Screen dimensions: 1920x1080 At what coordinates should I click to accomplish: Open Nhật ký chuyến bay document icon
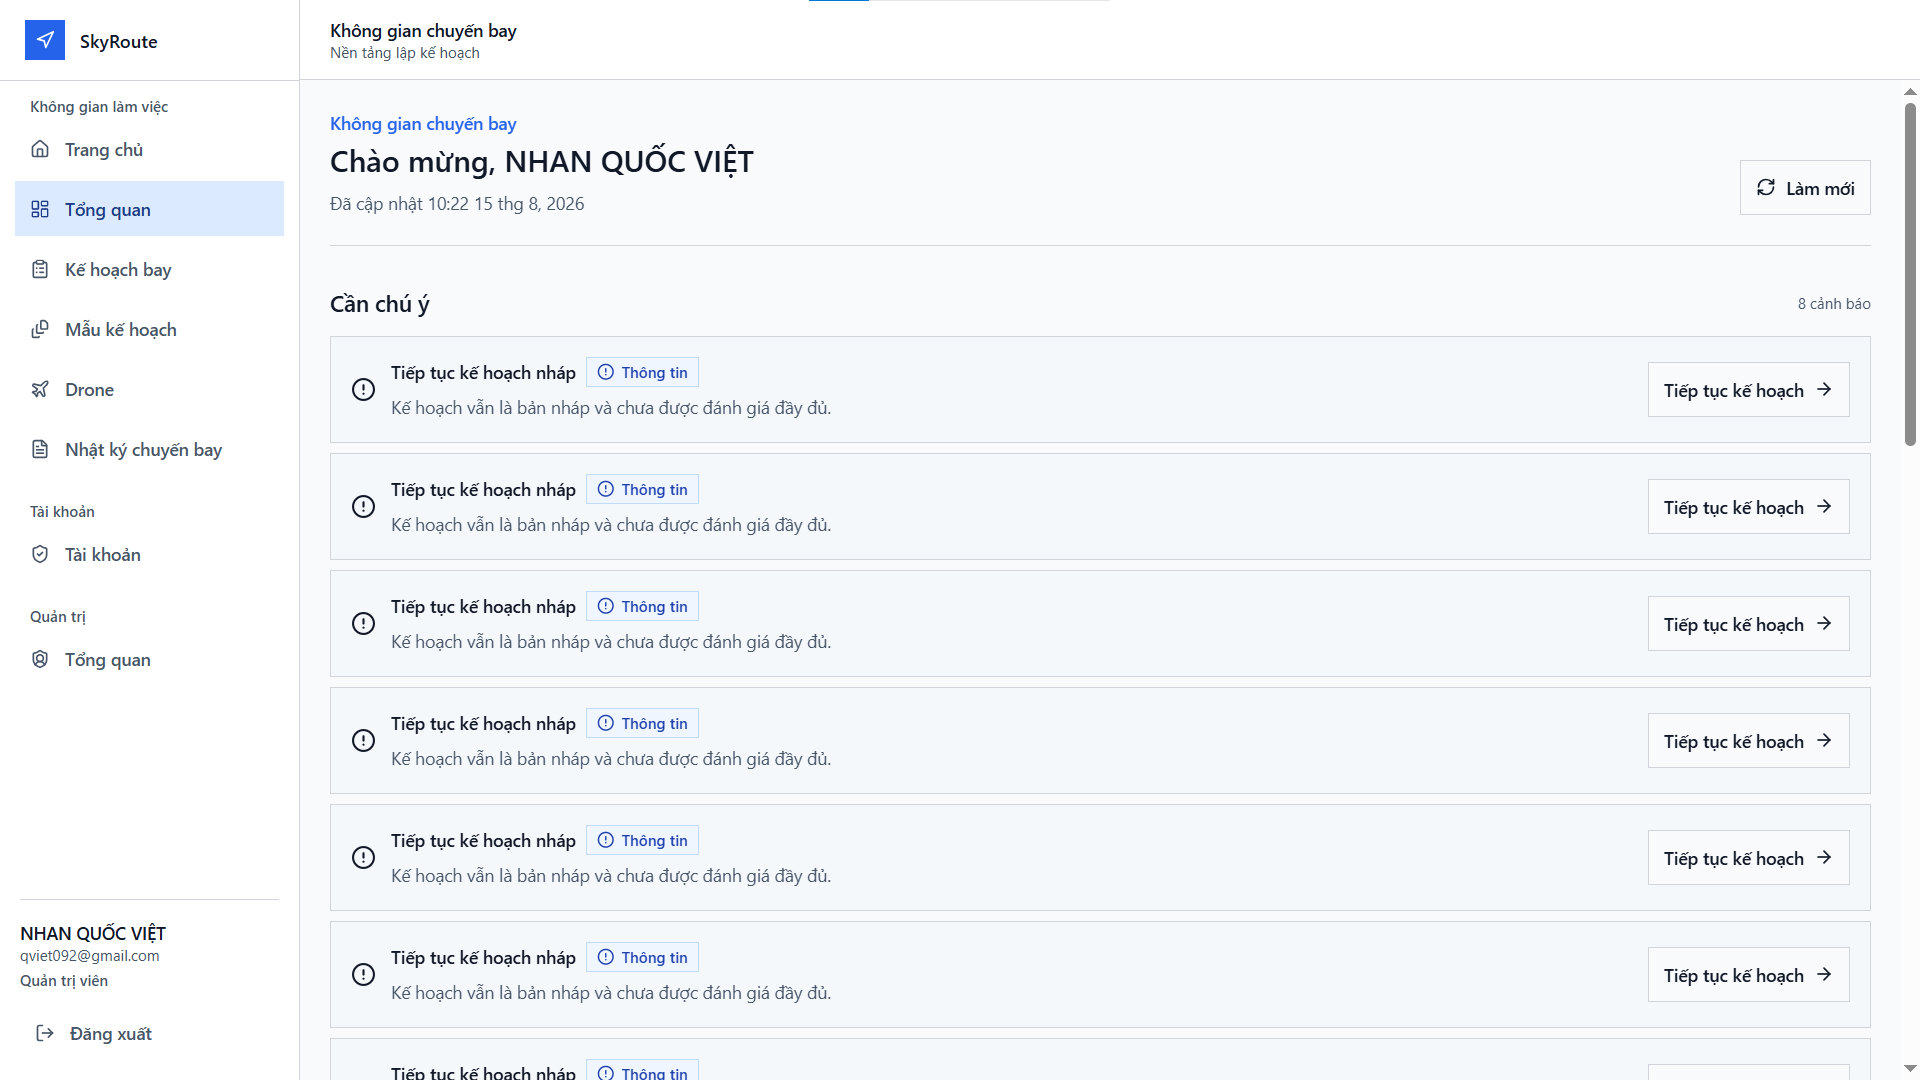(x=40, y=449)
